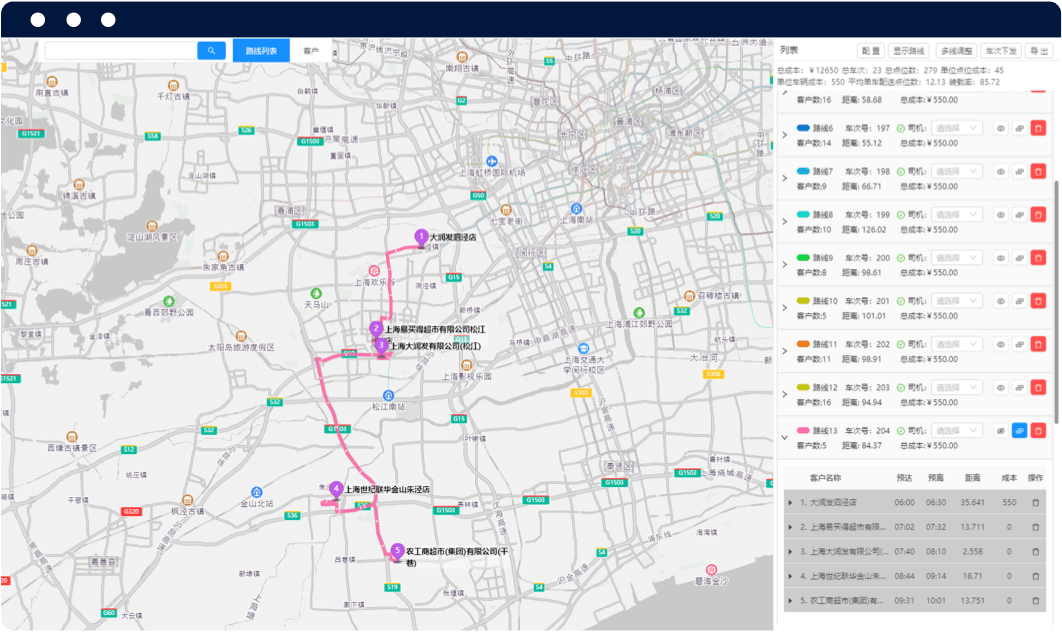Click map stop marker 4 at 上海世纪联华金山朱泾店

pos(336,489)
